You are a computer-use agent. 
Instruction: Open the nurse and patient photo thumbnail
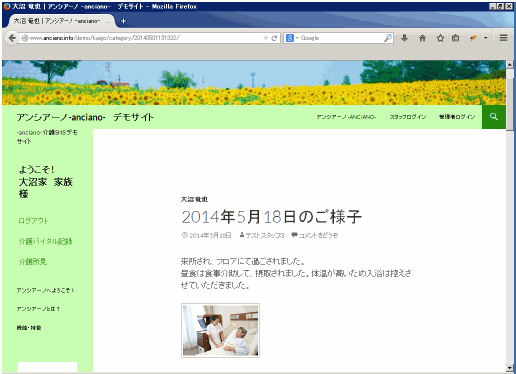(x=220, y=330)
